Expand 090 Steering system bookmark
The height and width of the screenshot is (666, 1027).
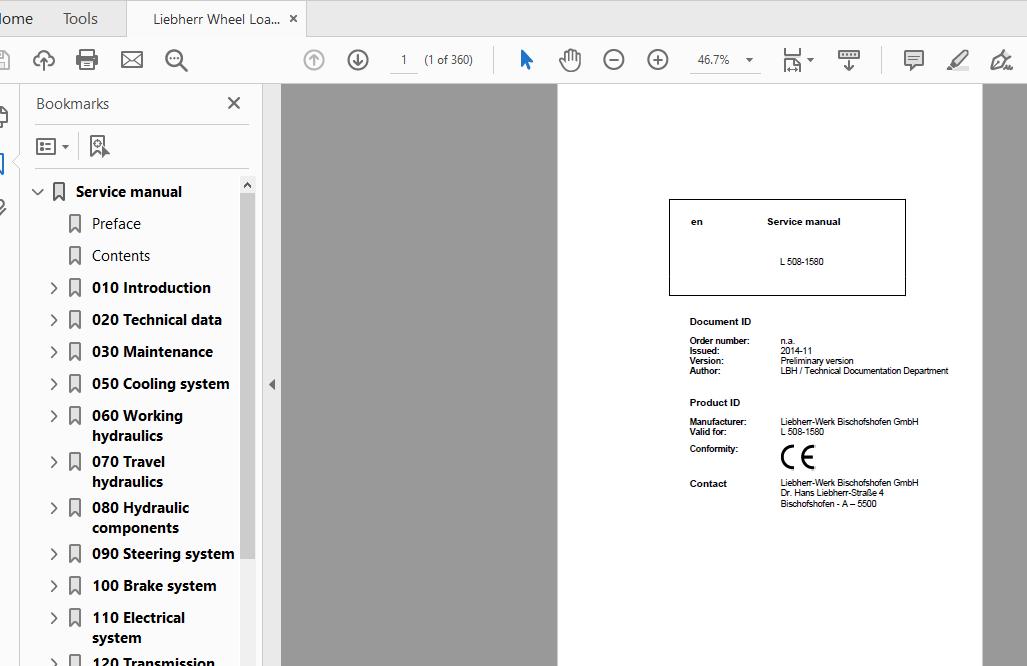pyautogui.click(x=54, y=554)
